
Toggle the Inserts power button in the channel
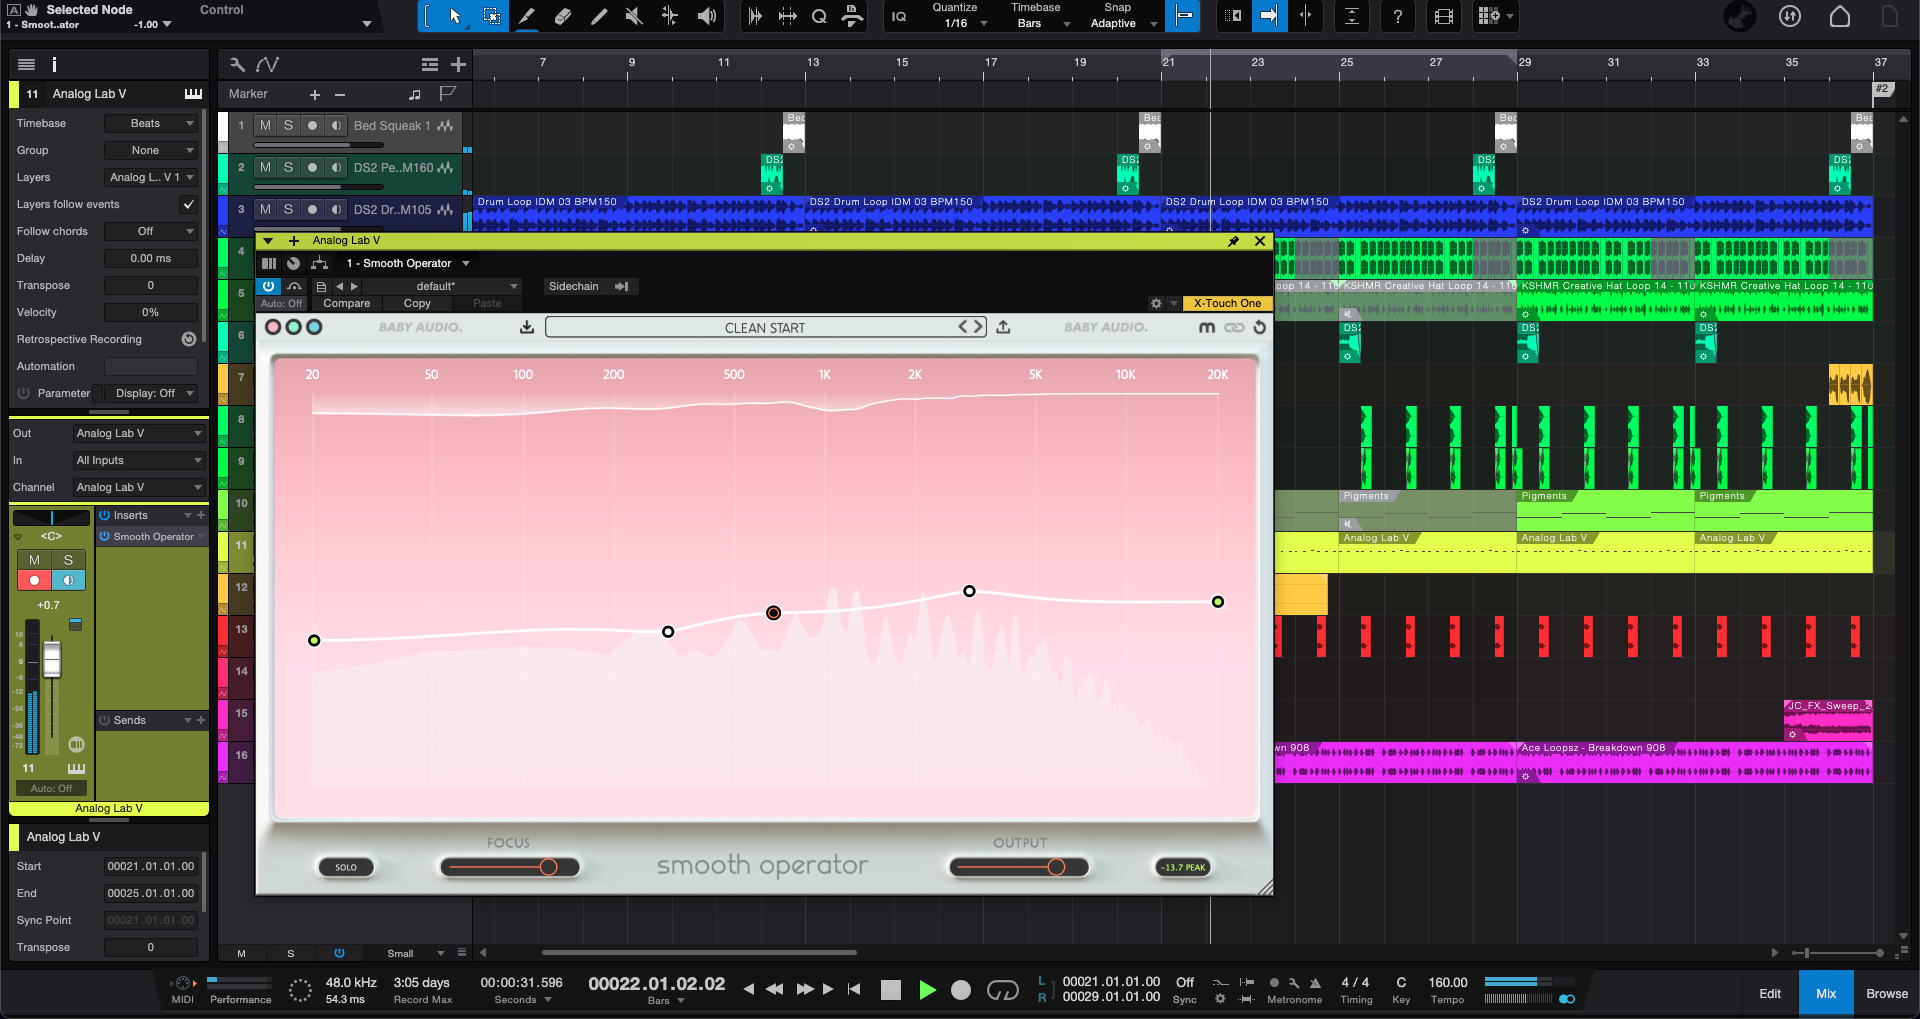pos(104,515)
